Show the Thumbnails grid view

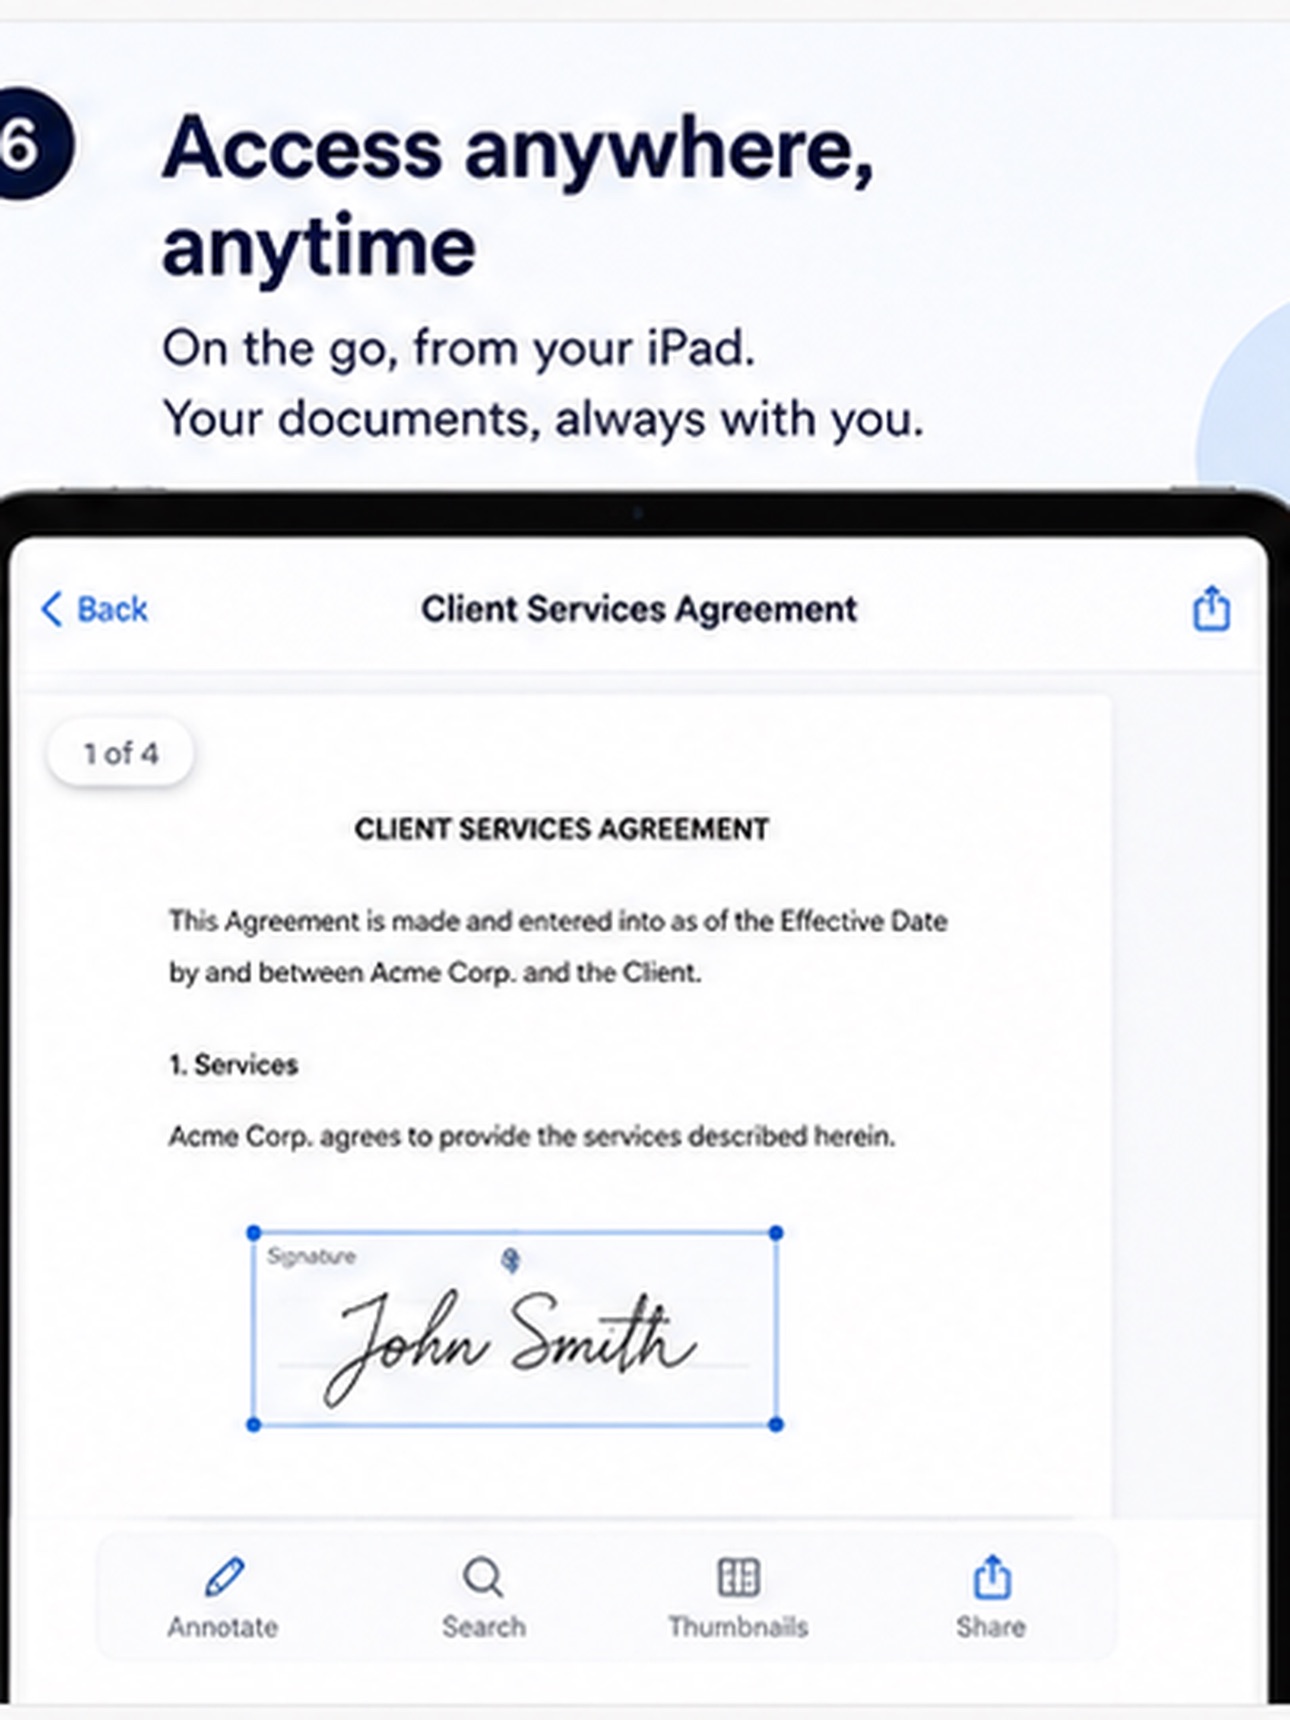coord(738,1597)
